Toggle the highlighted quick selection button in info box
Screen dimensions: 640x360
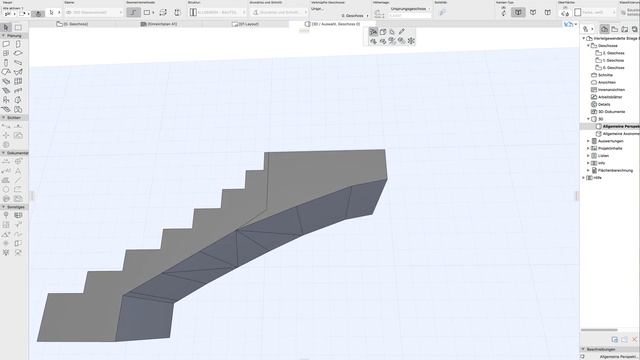pos(38,13)
